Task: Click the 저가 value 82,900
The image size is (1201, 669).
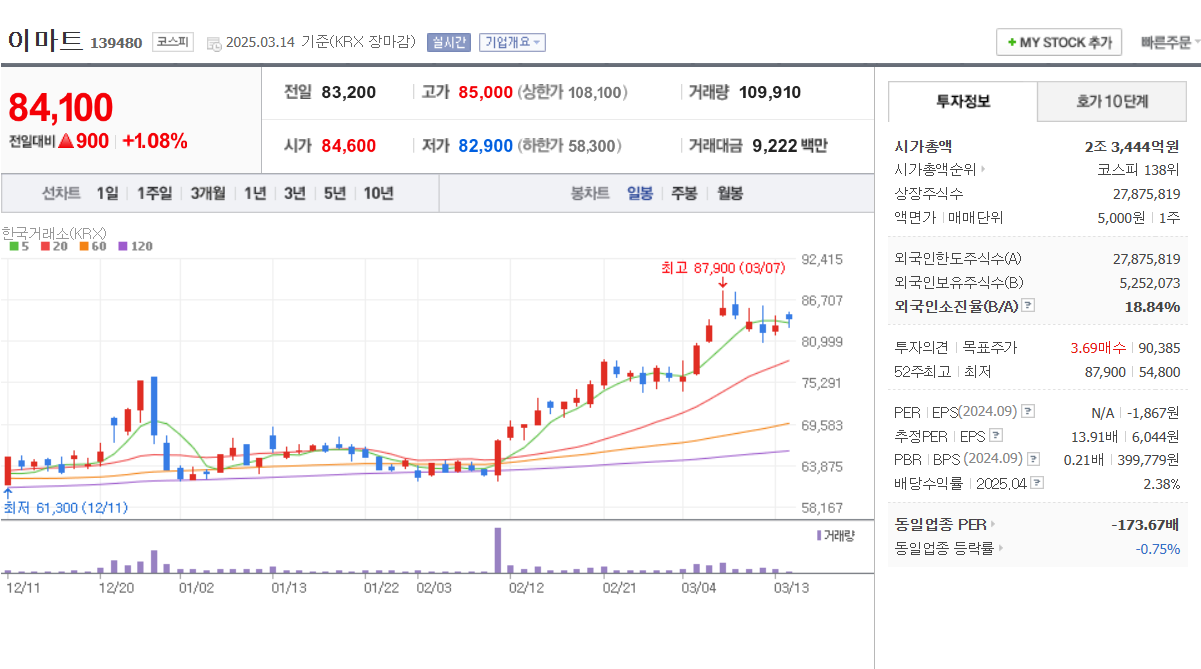Action: pos(485,146)
